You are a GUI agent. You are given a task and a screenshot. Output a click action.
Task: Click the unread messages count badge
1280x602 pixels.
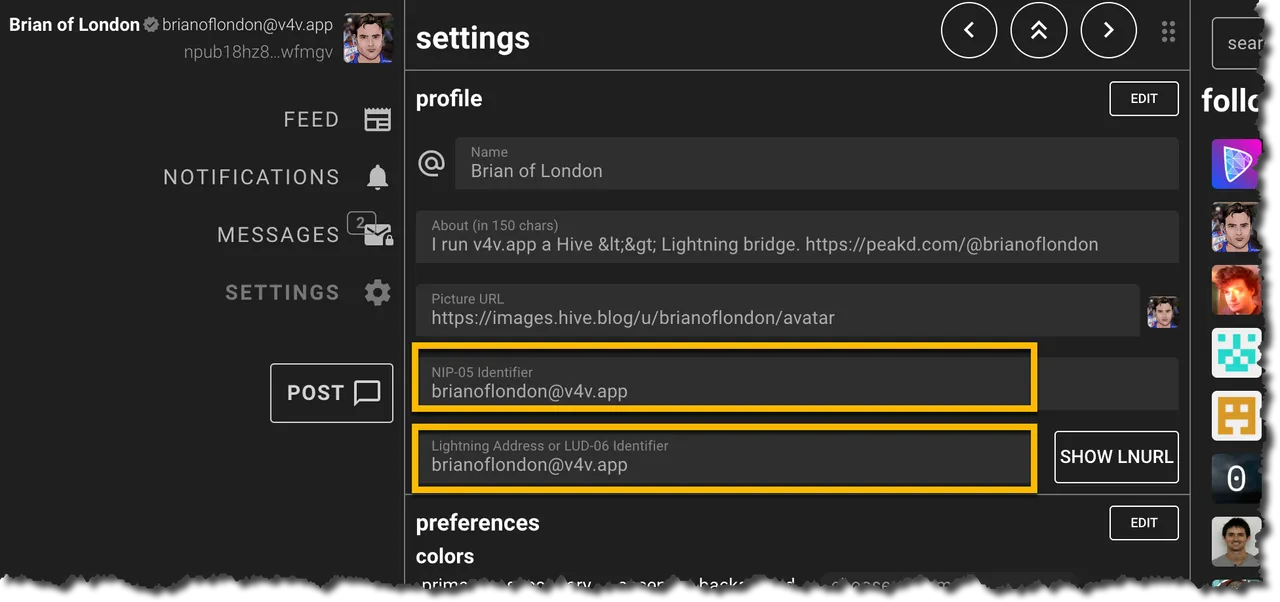point(361,222)
